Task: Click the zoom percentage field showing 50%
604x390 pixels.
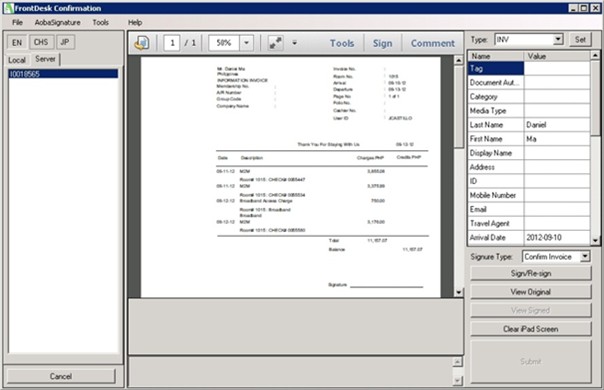Action: click(224, 43)
